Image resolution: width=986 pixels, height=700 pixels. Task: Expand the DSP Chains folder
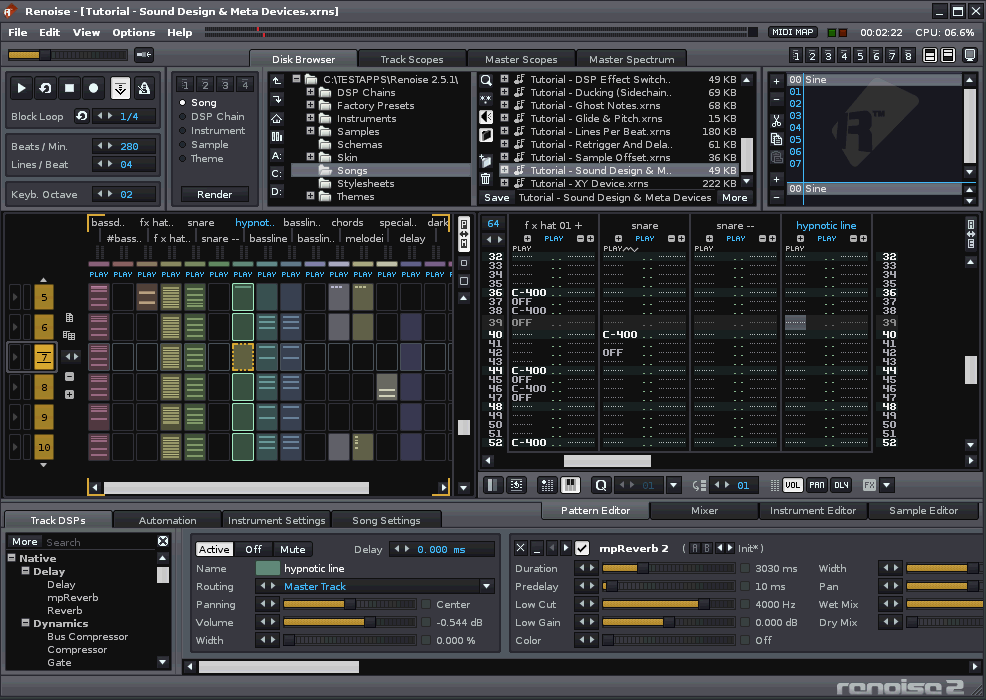pos(311,93)
